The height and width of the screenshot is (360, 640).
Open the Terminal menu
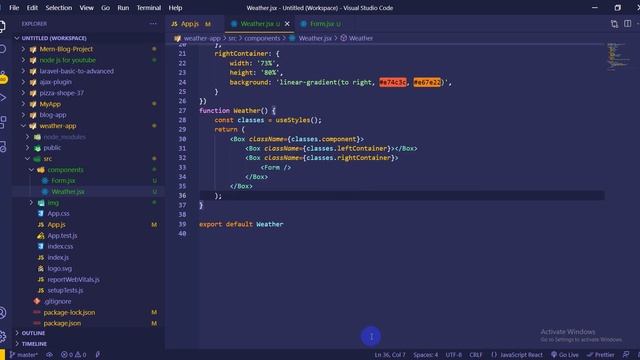click(149, 8)
